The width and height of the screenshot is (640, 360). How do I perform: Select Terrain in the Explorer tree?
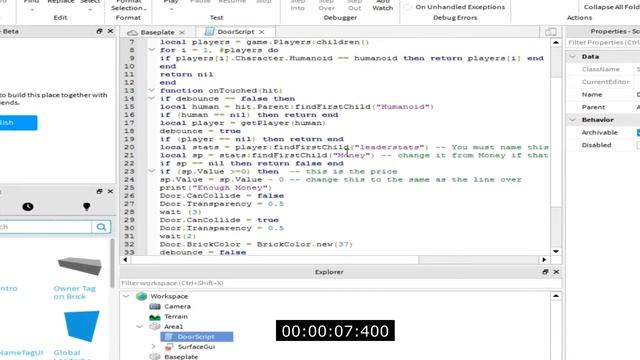tap(176, 316)
